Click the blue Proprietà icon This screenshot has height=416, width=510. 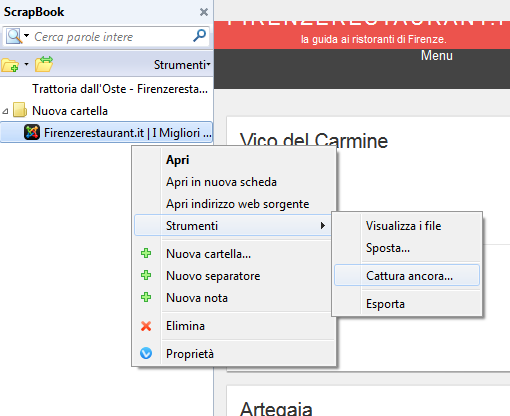tap(146, 353)
